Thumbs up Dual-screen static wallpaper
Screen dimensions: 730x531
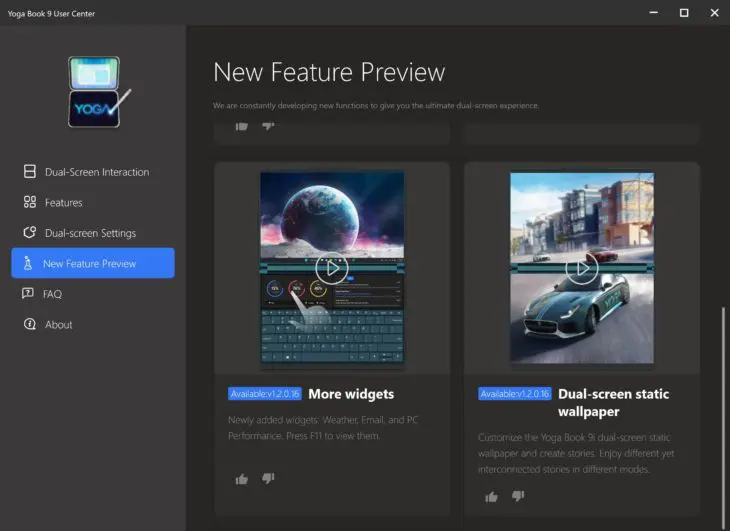point(492,497)
